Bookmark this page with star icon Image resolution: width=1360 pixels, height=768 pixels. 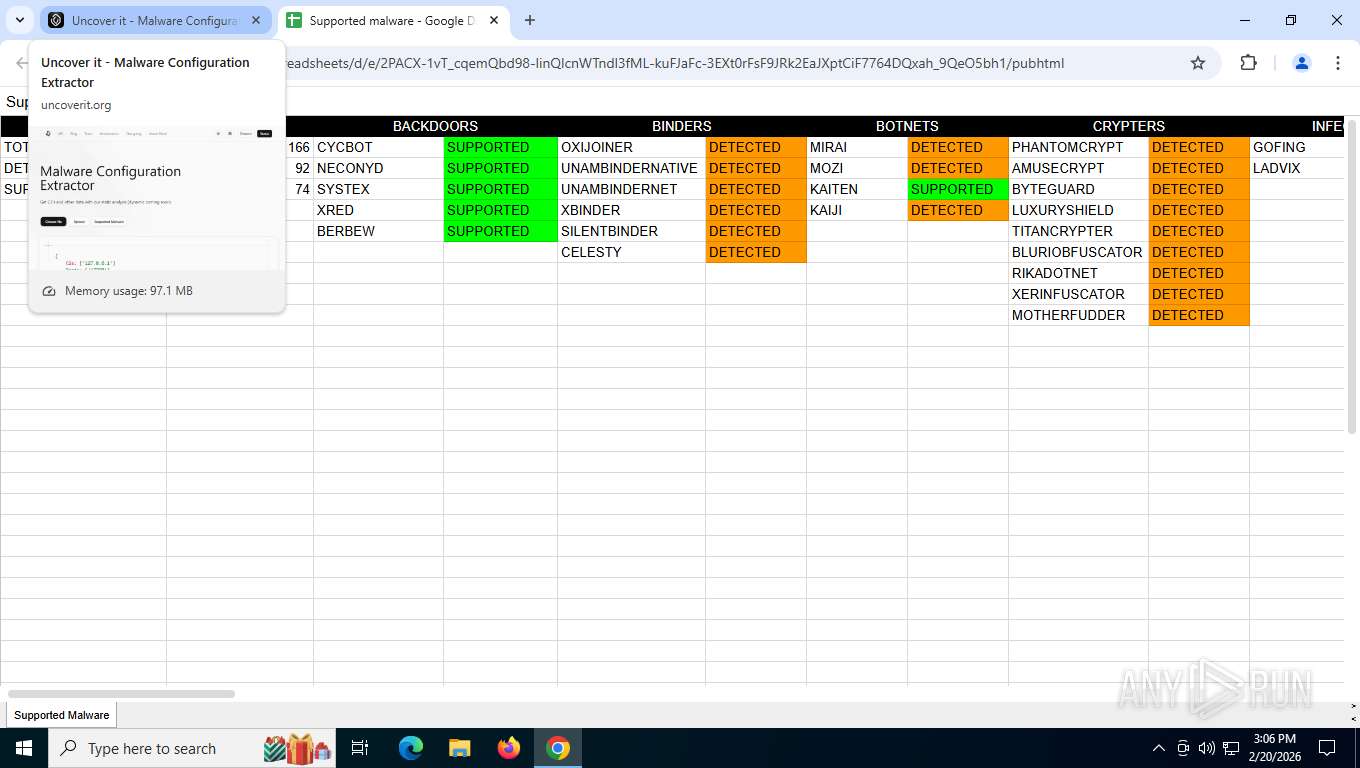pyautogui.click(x=1198, y=63)
